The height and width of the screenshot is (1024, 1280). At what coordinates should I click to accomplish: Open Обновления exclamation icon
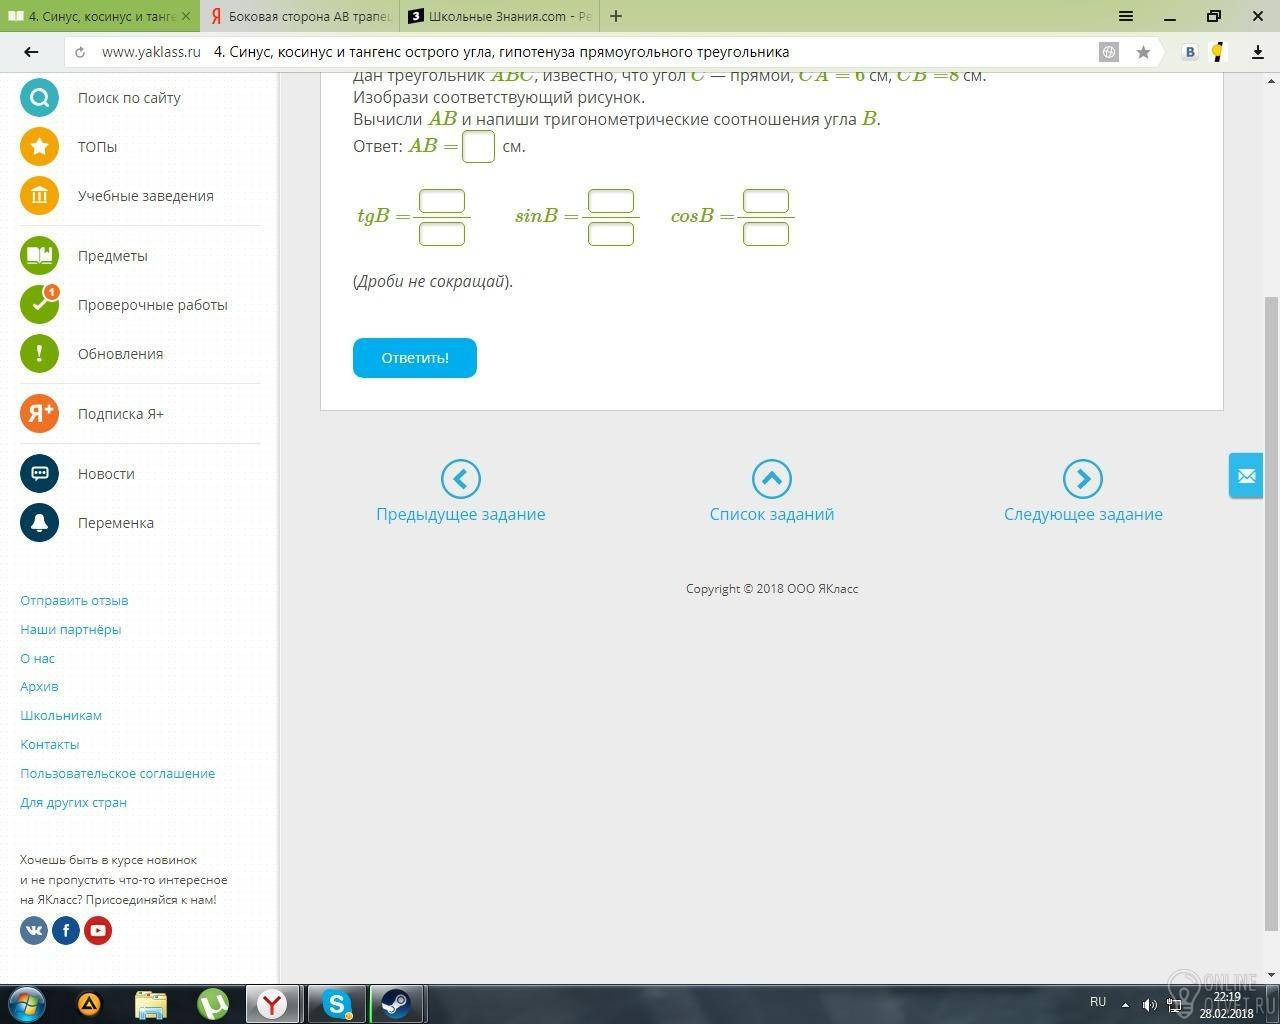39,354
